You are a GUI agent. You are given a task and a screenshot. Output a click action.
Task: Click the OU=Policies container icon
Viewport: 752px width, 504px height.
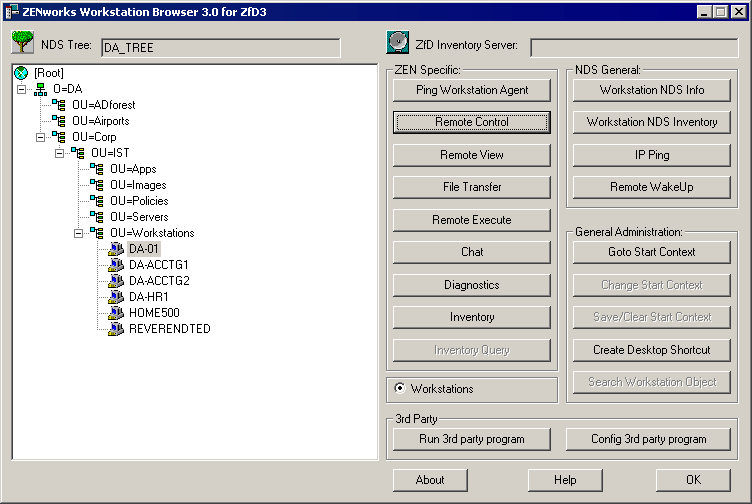click(97, 201)
